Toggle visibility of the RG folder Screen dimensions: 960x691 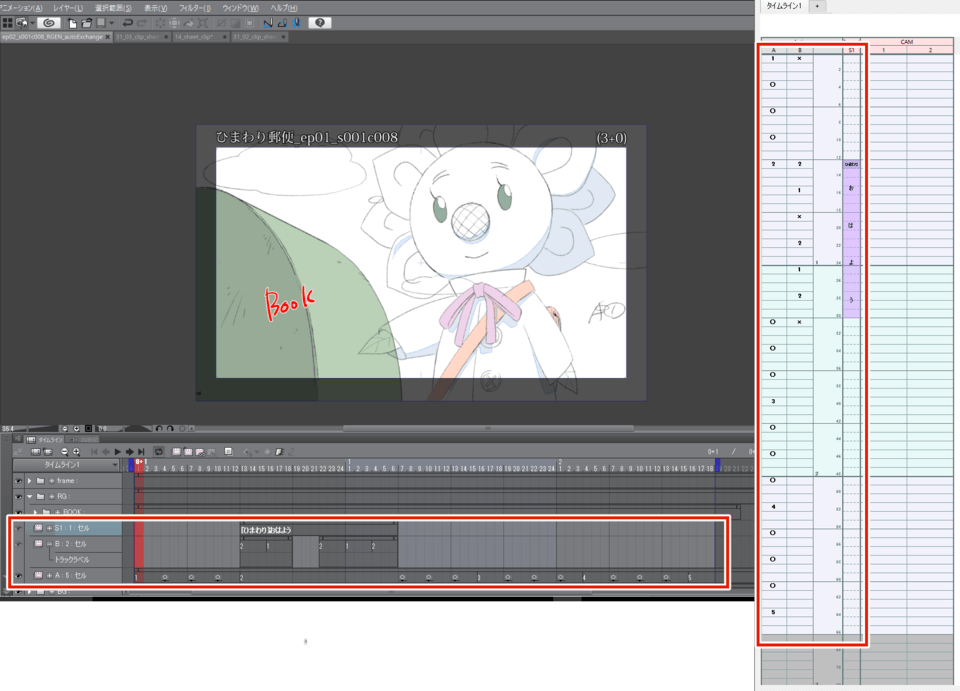(18, 496)
